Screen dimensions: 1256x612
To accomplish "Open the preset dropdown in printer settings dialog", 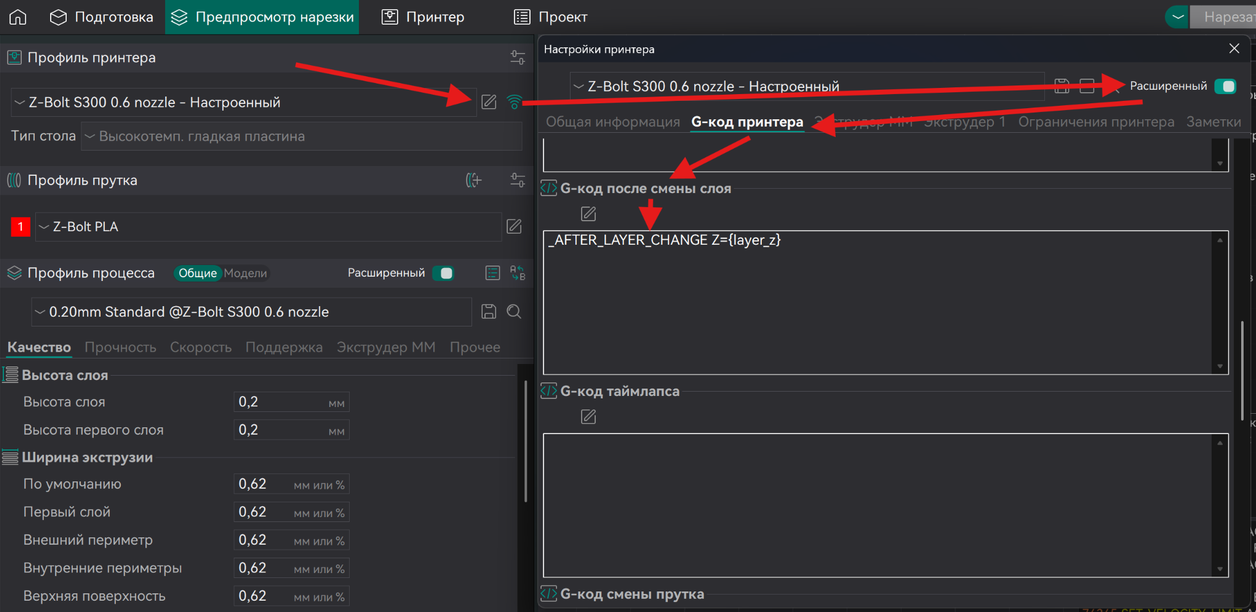I will click(807, 87).
